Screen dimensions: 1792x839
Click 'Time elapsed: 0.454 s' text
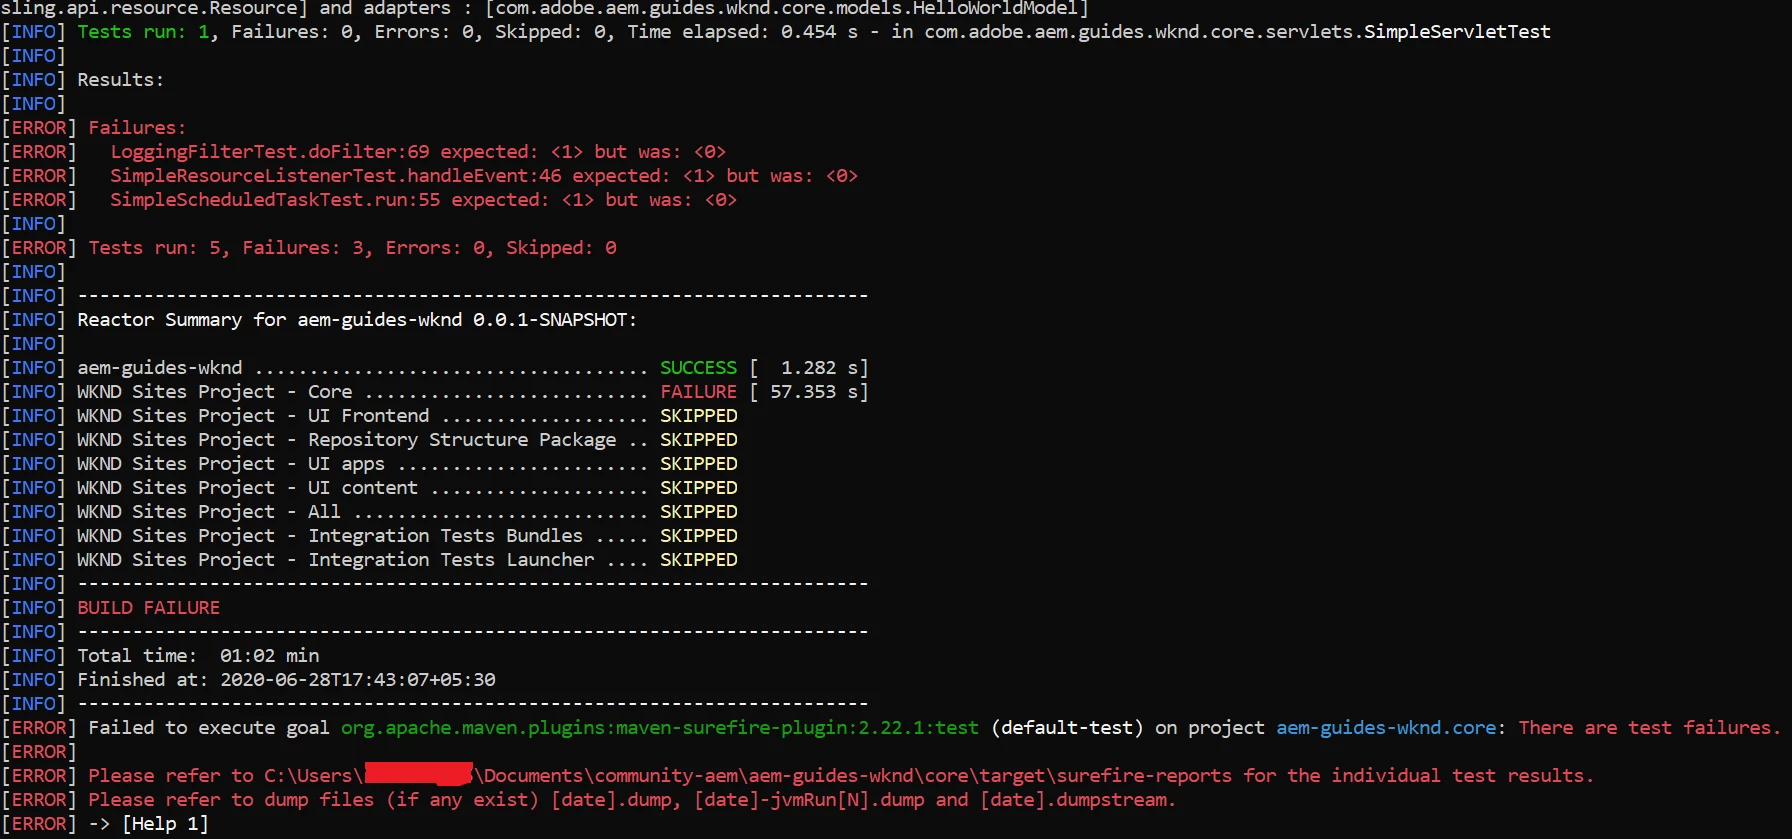coord(742,32)
